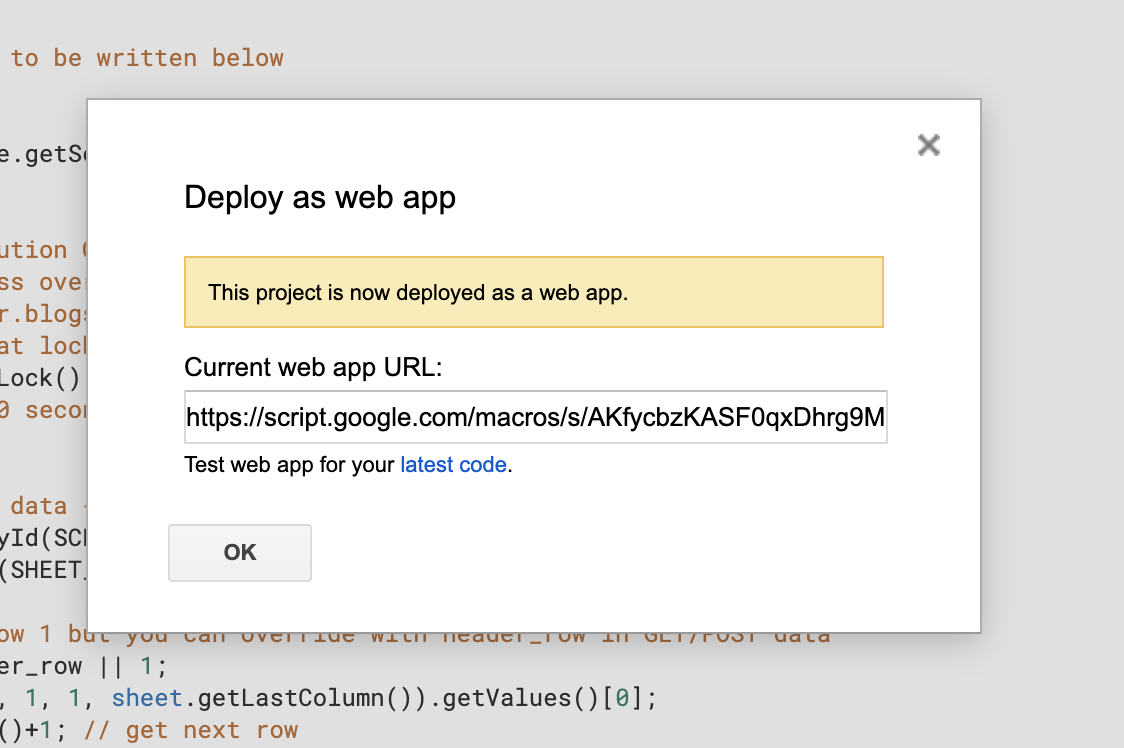Open the latest code test link
The height and width of the screenshot is (748, 1124).
tap(453, 465)
